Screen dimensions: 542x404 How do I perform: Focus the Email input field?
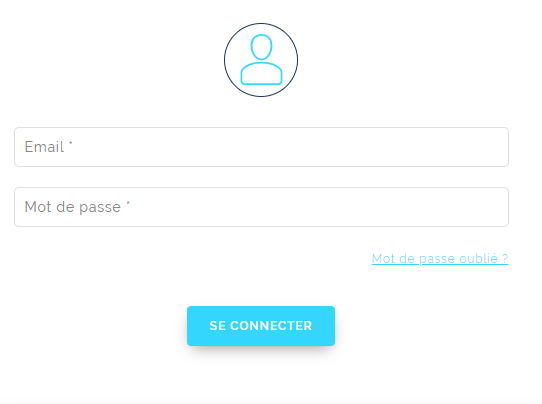[x=261, y=147]
